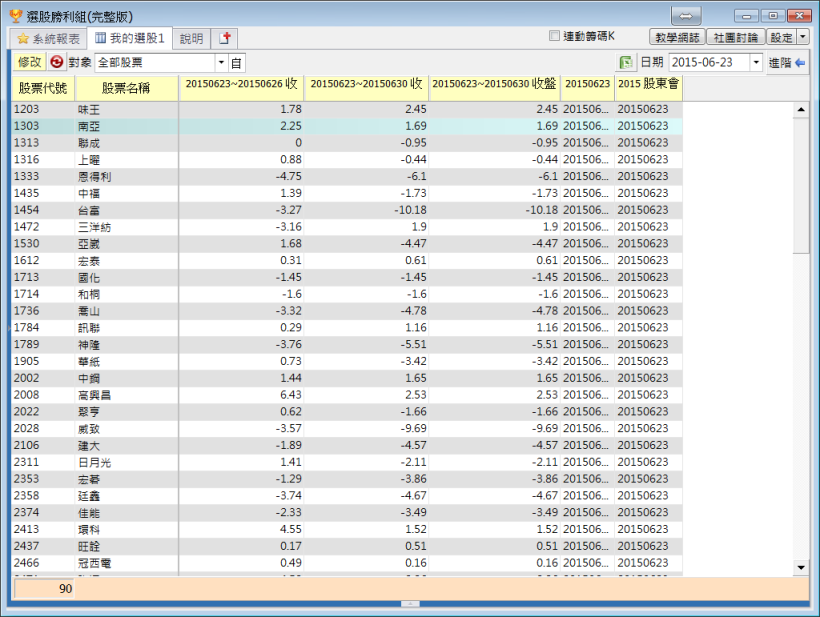Screen dimensions: 820x617
Task: Click the 社團討論 button
Action: pyautogui.click(x=736, y=37)
